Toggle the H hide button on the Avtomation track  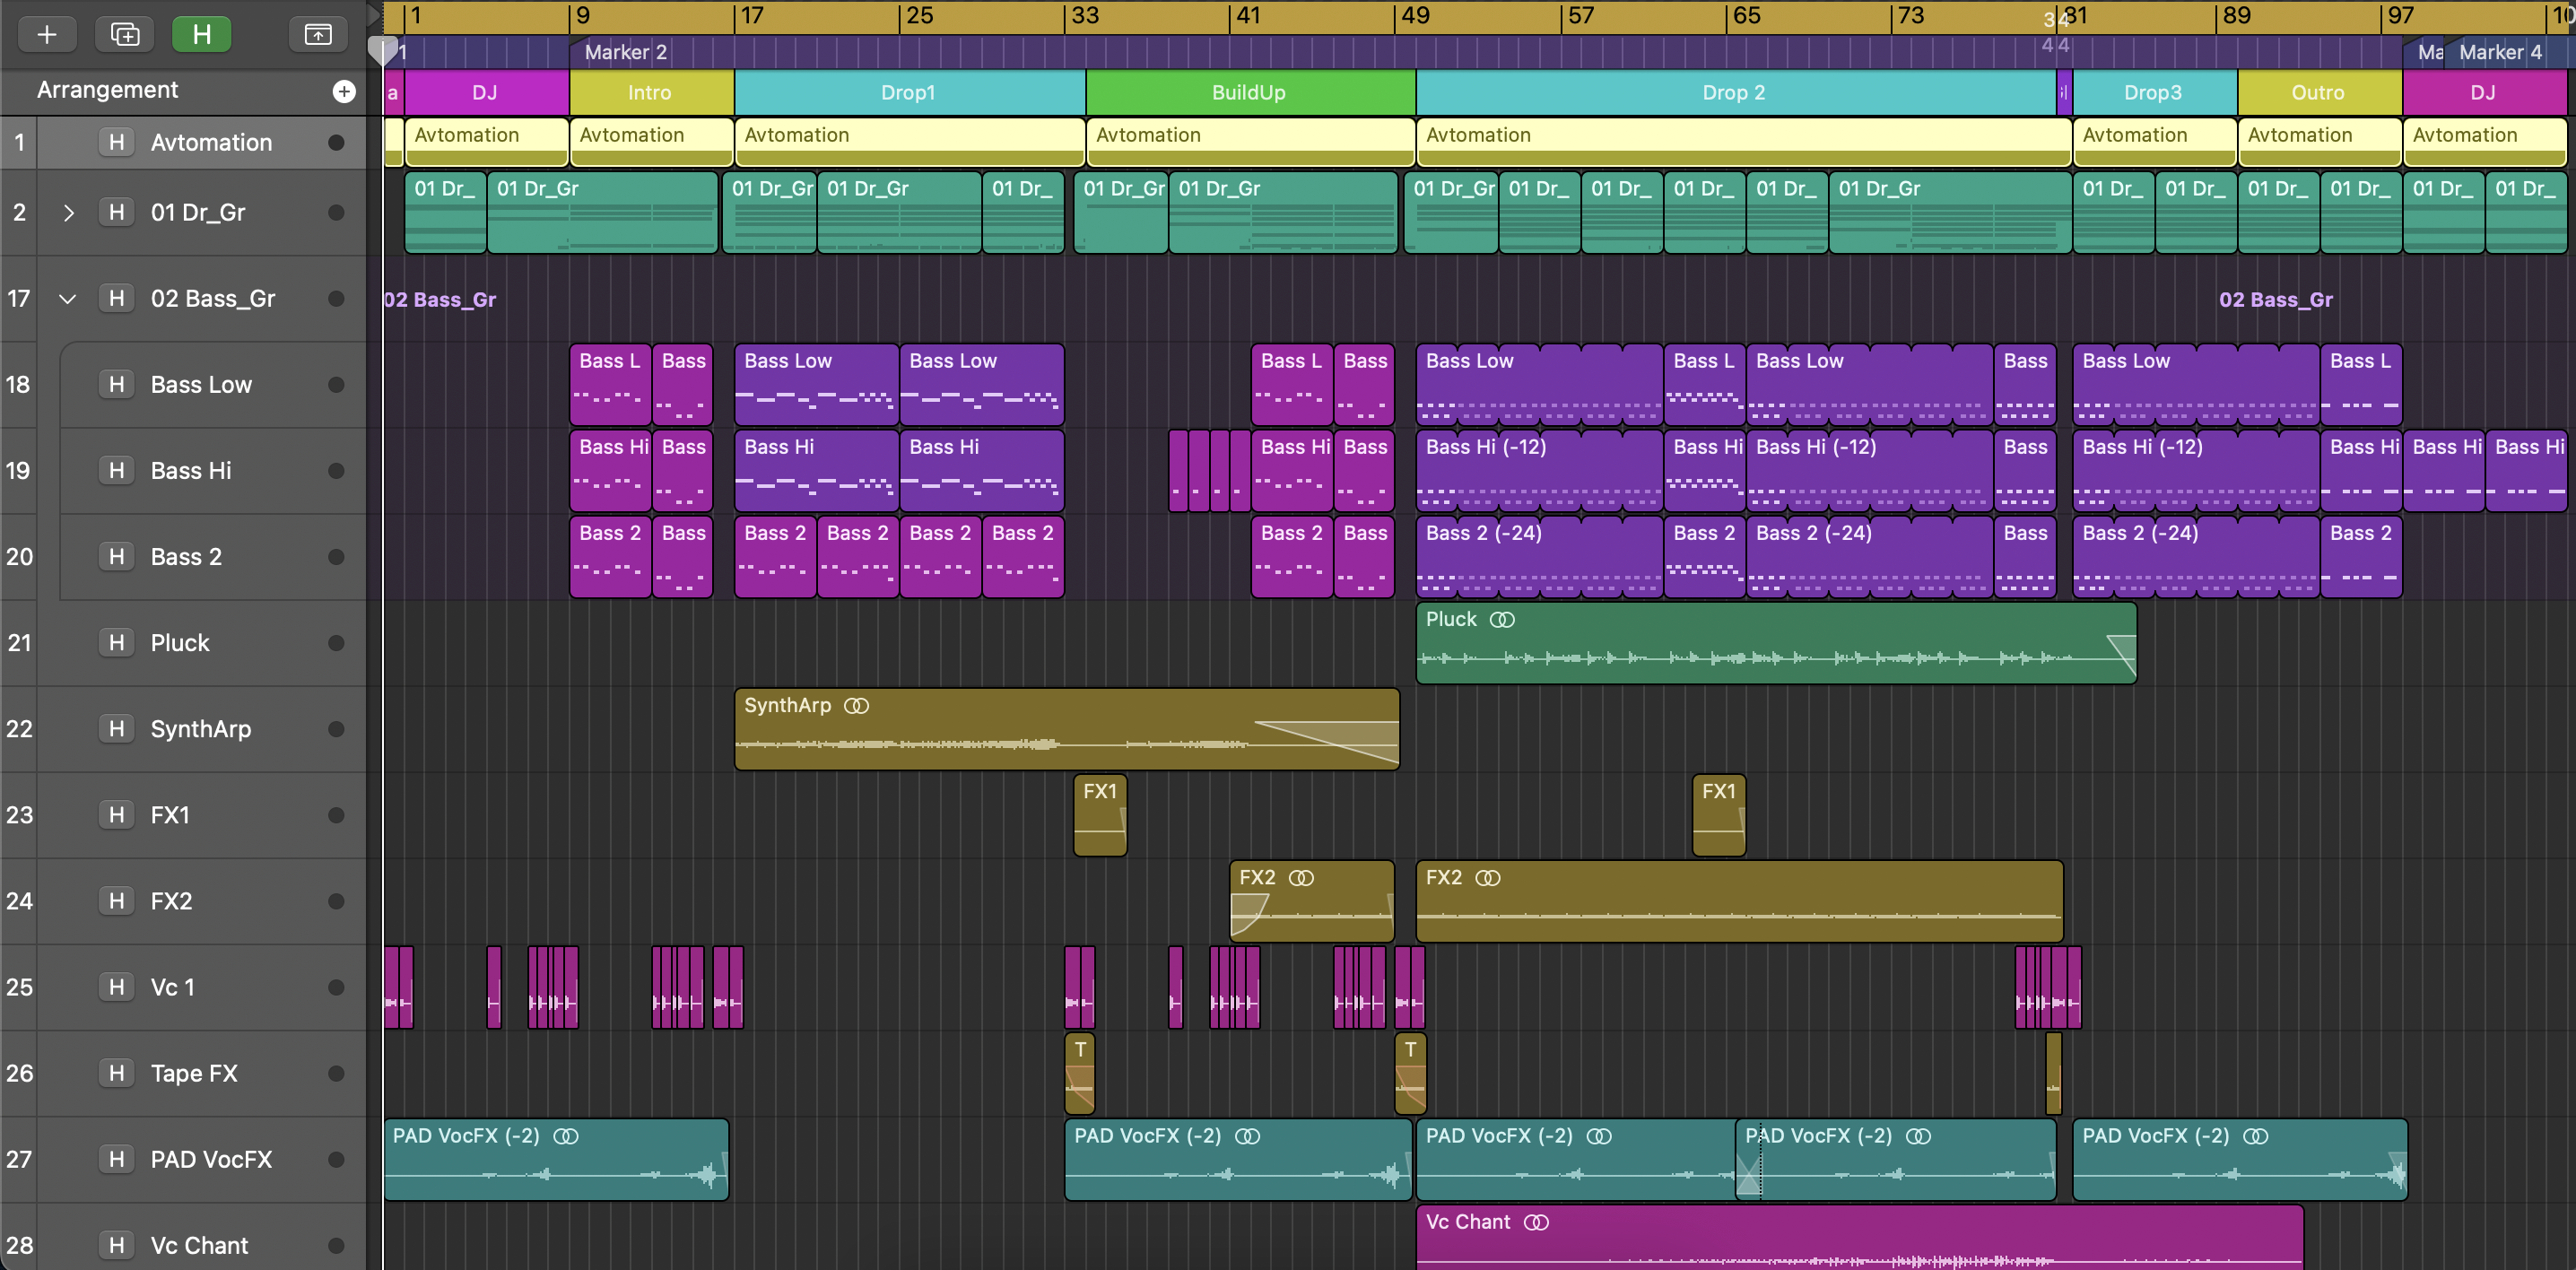pos(117,143)
